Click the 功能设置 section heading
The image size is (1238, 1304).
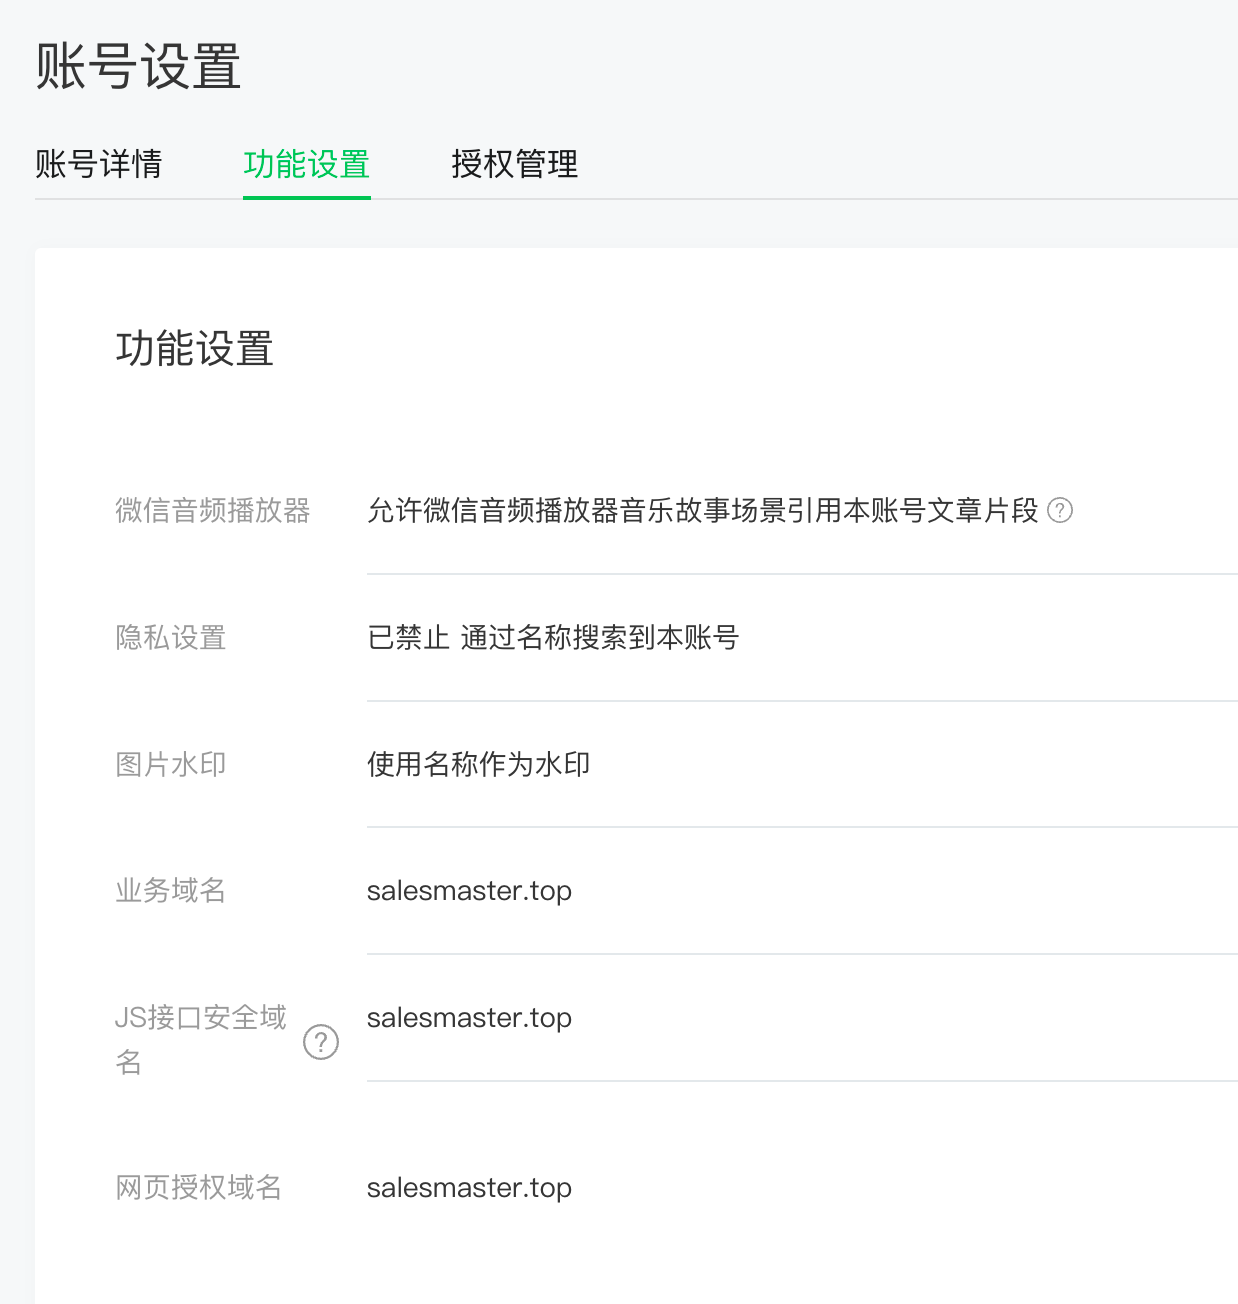click(x=195, y=349)
